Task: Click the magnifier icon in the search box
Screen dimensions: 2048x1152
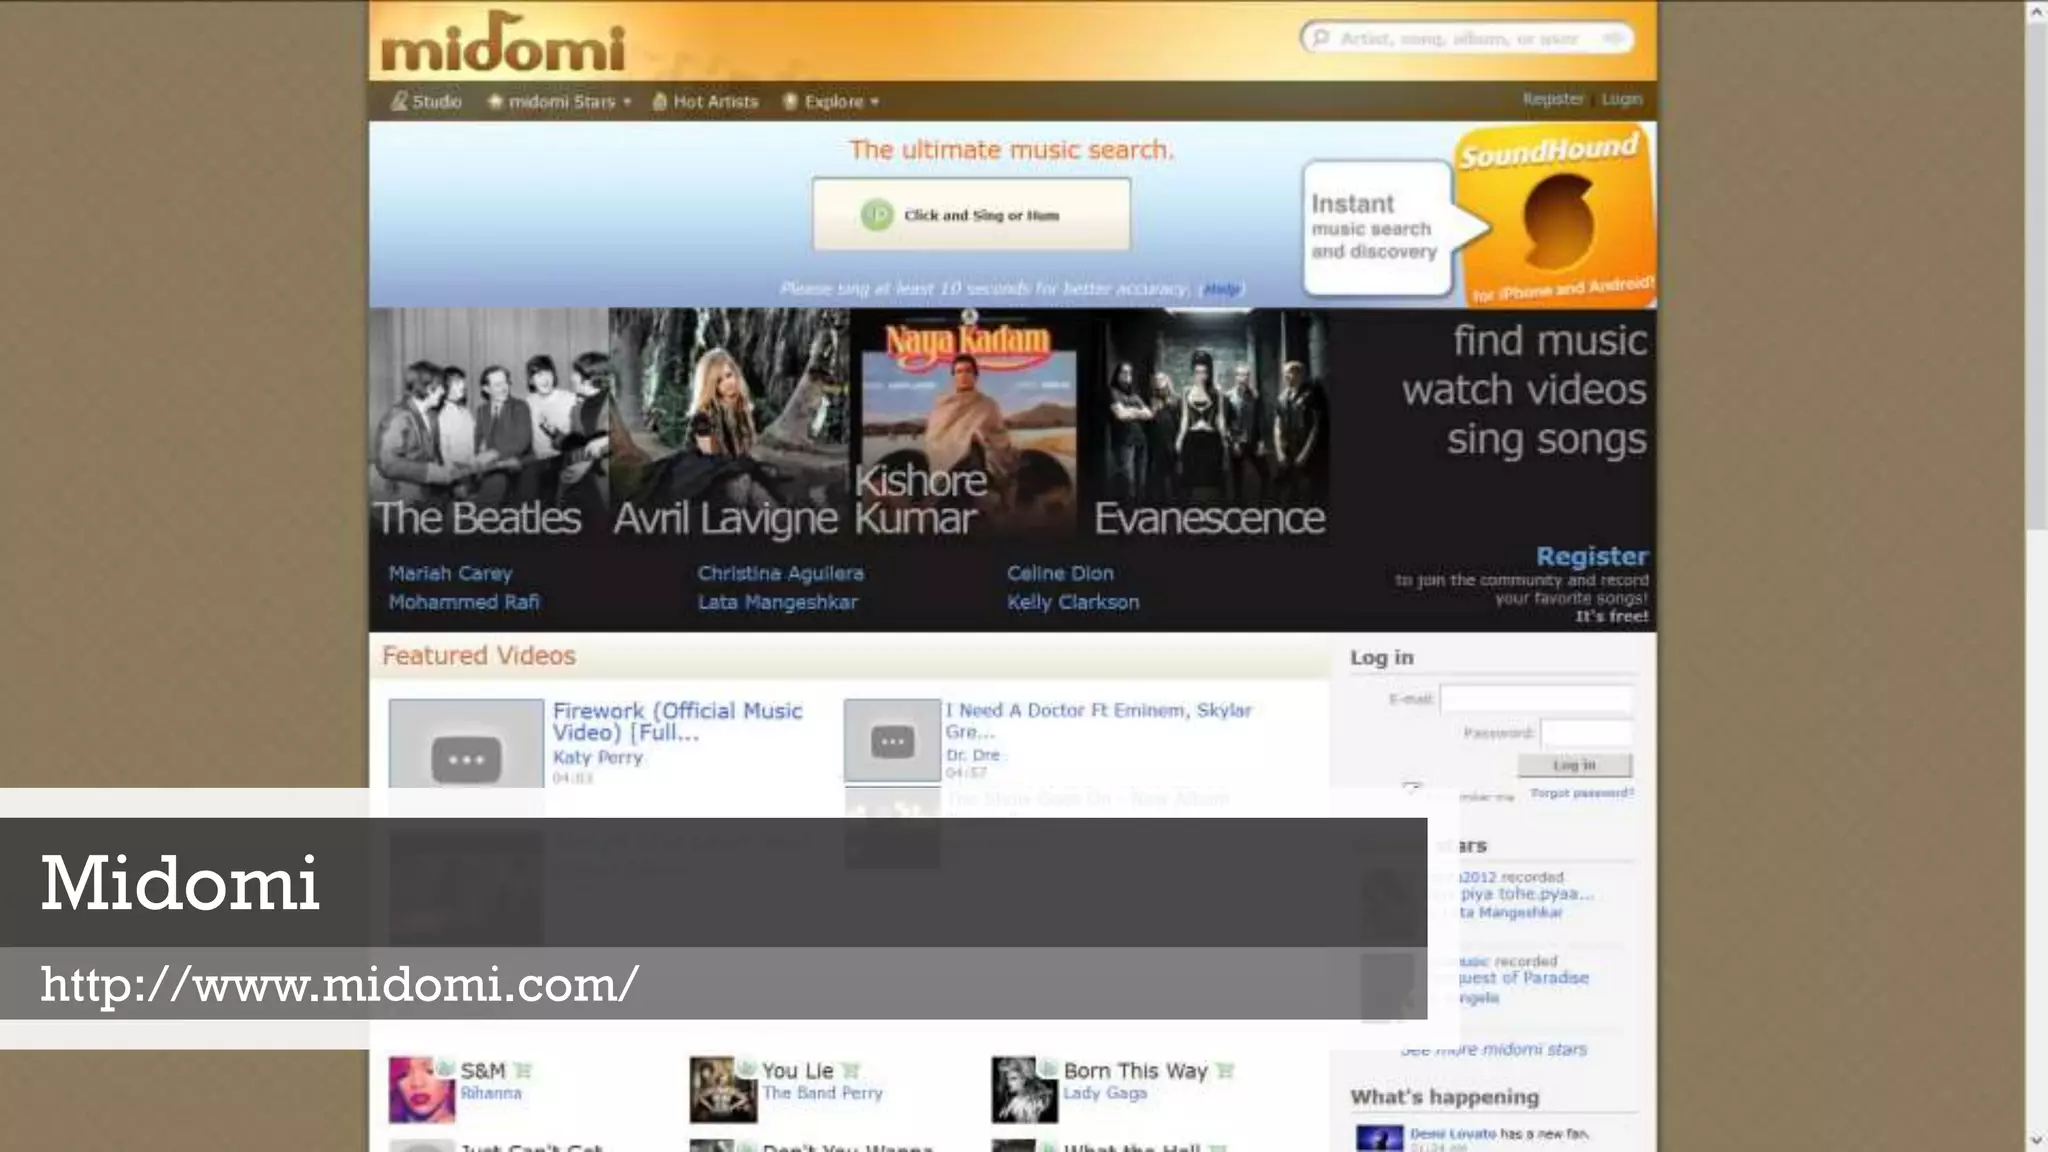Action: coord(1321,38)
